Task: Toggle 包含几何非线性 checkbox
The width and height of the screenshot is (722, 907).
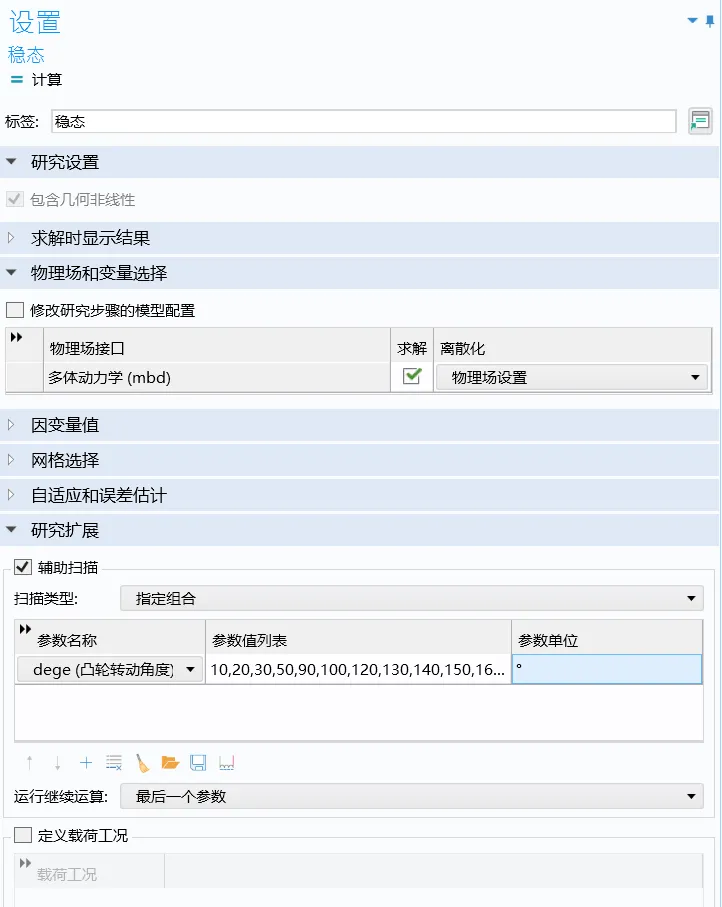Action: point(14,200)
